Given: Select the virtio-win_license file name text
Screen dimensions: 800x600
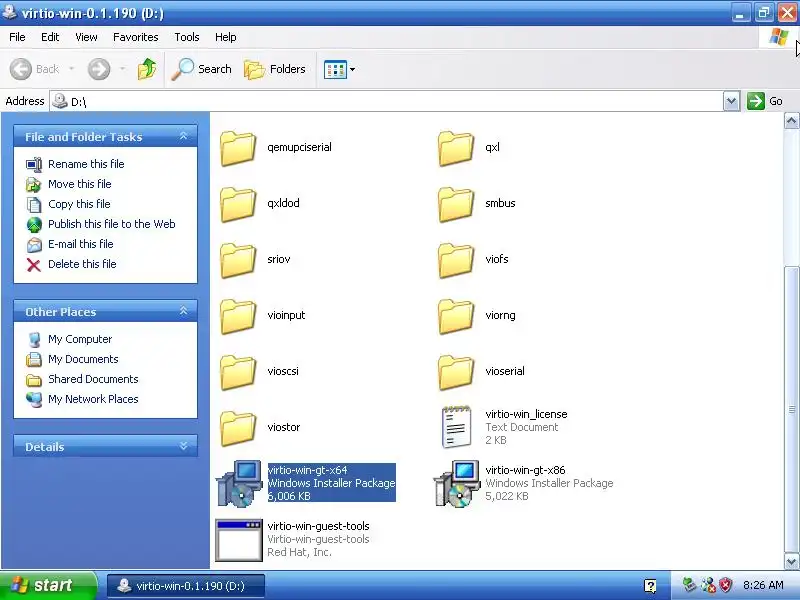Looking at the screenshot, I should tap(526, 414).
